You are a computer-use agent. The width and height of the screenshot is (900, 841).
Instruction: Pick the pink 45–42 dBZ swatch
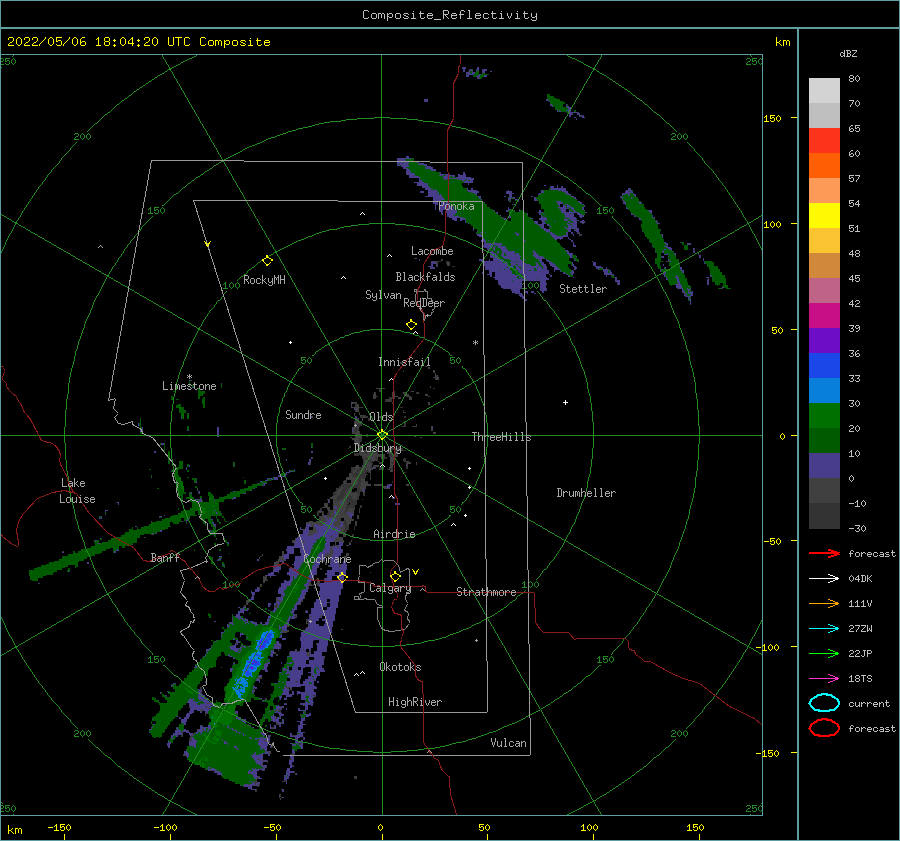point(824,290)
